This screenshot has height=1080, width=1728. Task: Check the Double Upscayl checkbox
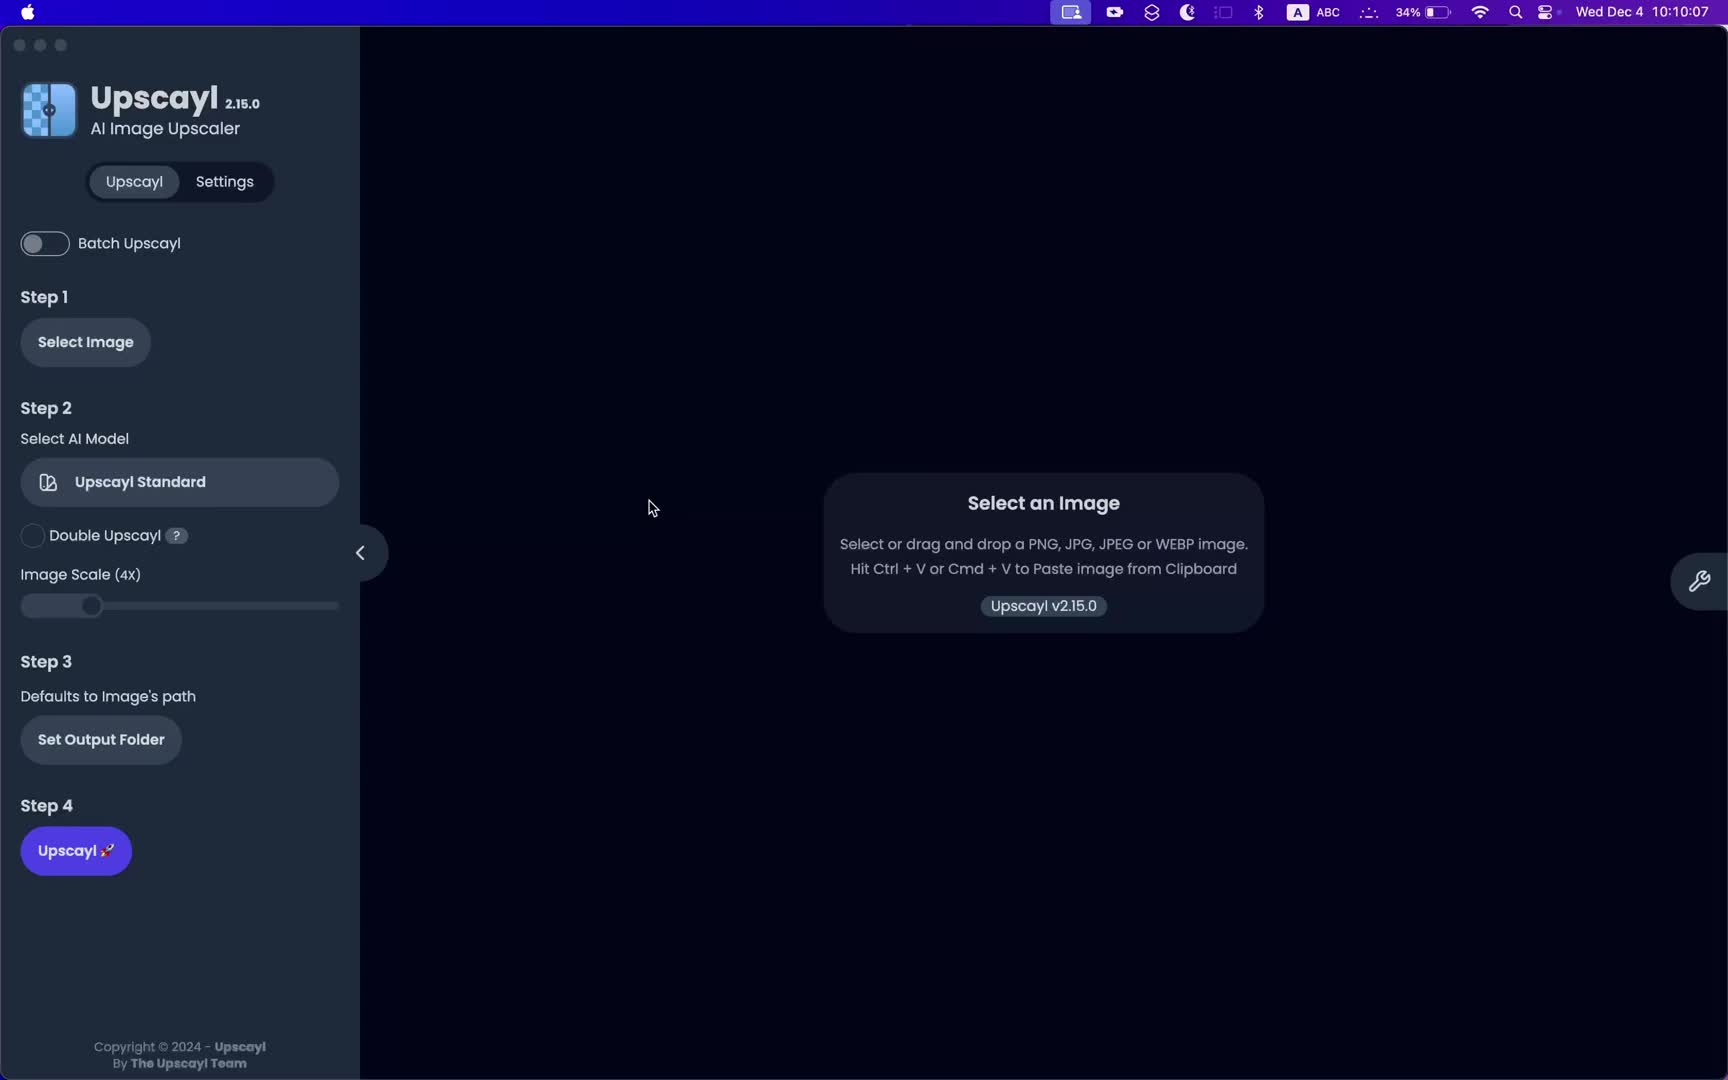click(32, 536)
